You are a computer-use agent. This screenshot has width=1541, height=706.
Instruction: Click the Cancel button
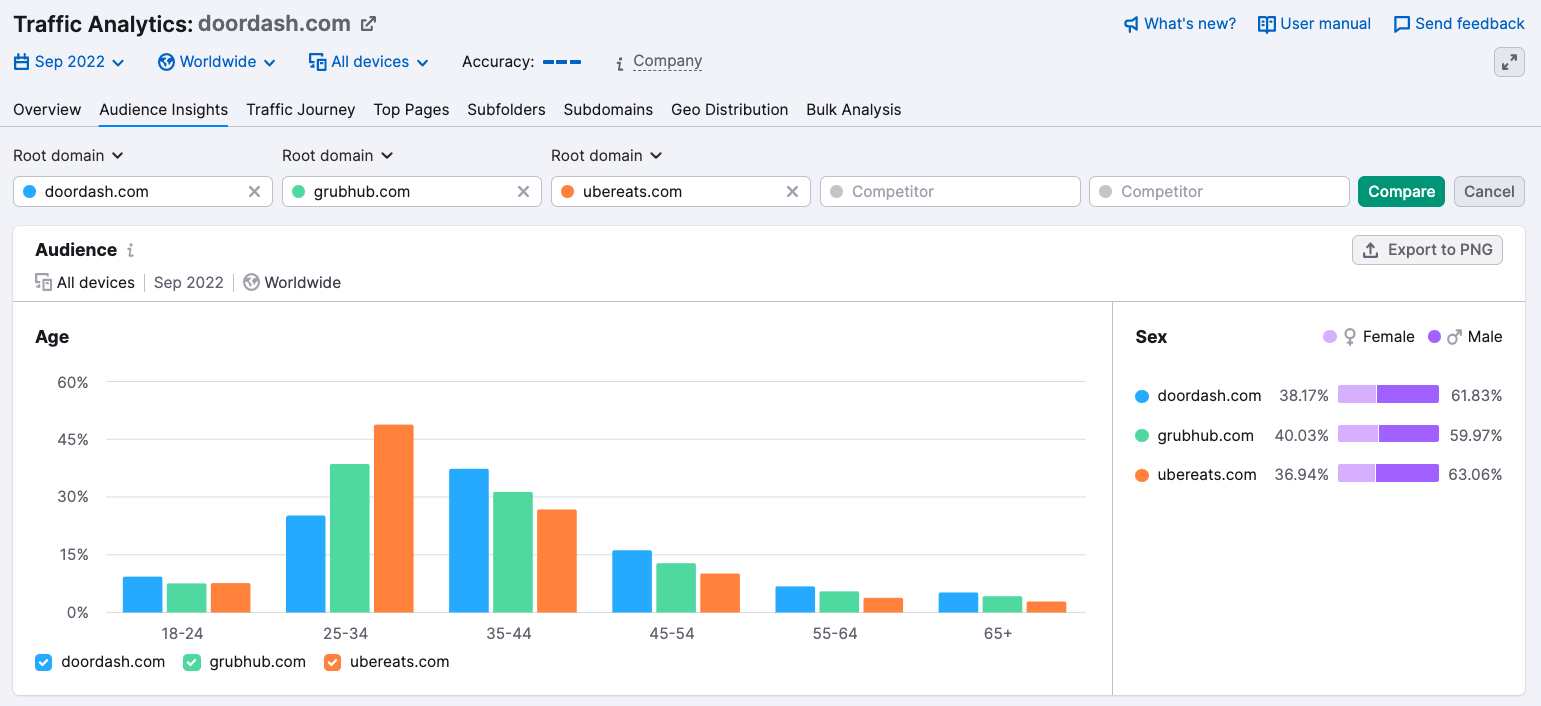click(1489, 192)
